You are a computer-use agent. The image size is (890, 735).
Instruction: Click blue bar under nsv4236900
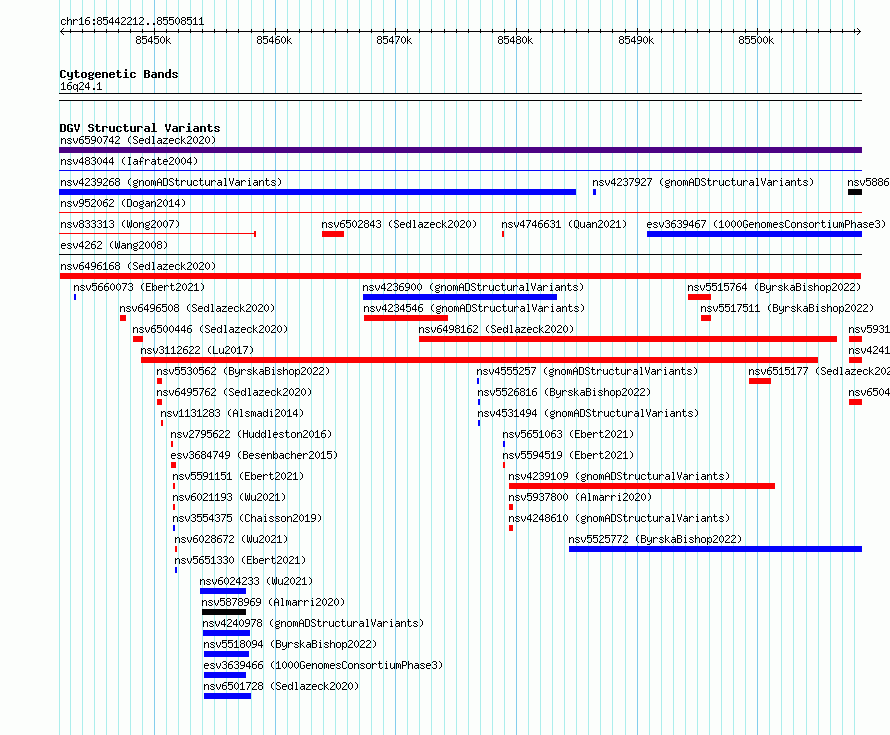[460, 297]
